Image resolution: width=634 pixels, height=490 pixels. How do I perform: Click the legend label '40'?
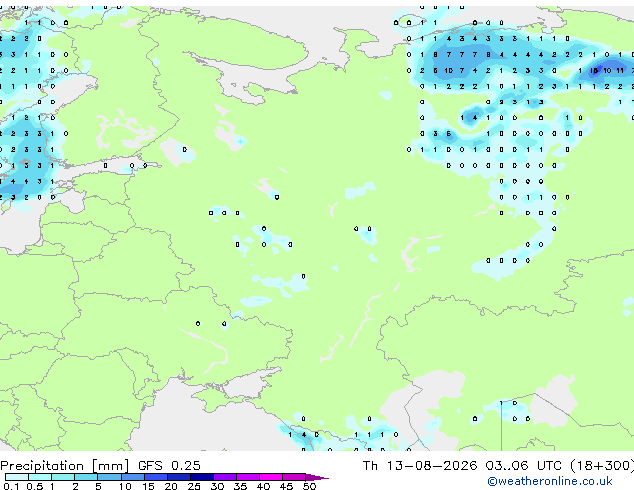(x=263, y=486)
